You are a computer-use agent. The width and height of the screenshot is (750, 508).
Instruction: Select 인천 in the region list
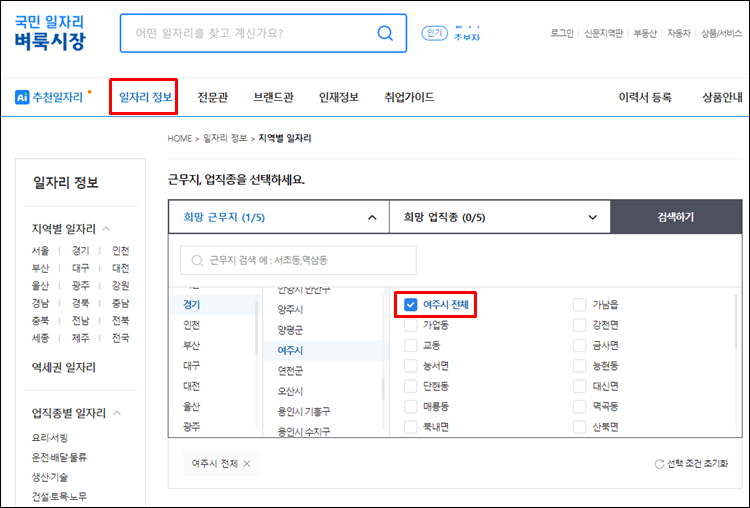click(x=191, y=325)
